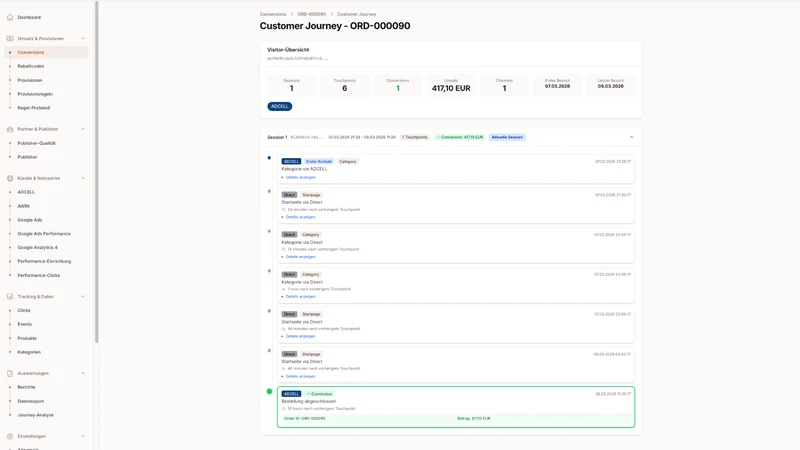
Task: Collapse the Session 1 panel chevron
Action: [x=631, y=137]
